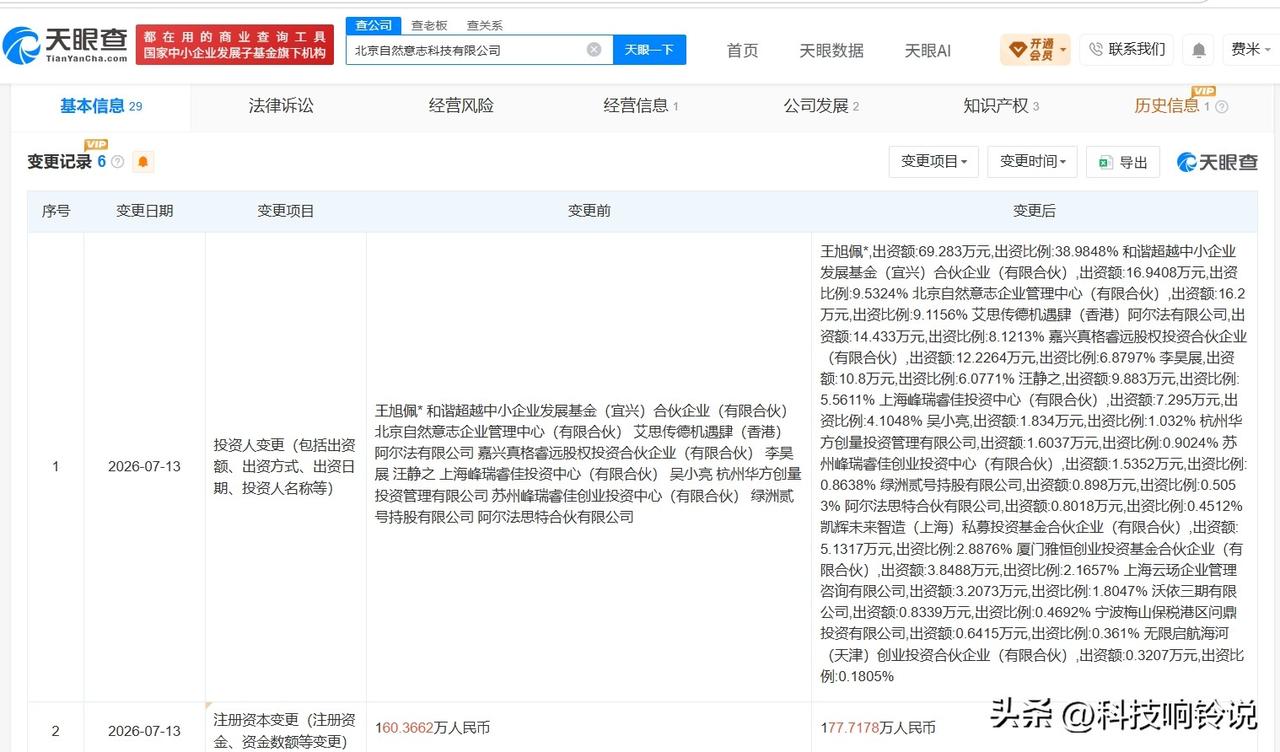Image resolution: width=1280 pixels, height=752 pixels.
Task: Click the 变更前 column header
Action: click(x=588, y=211)
